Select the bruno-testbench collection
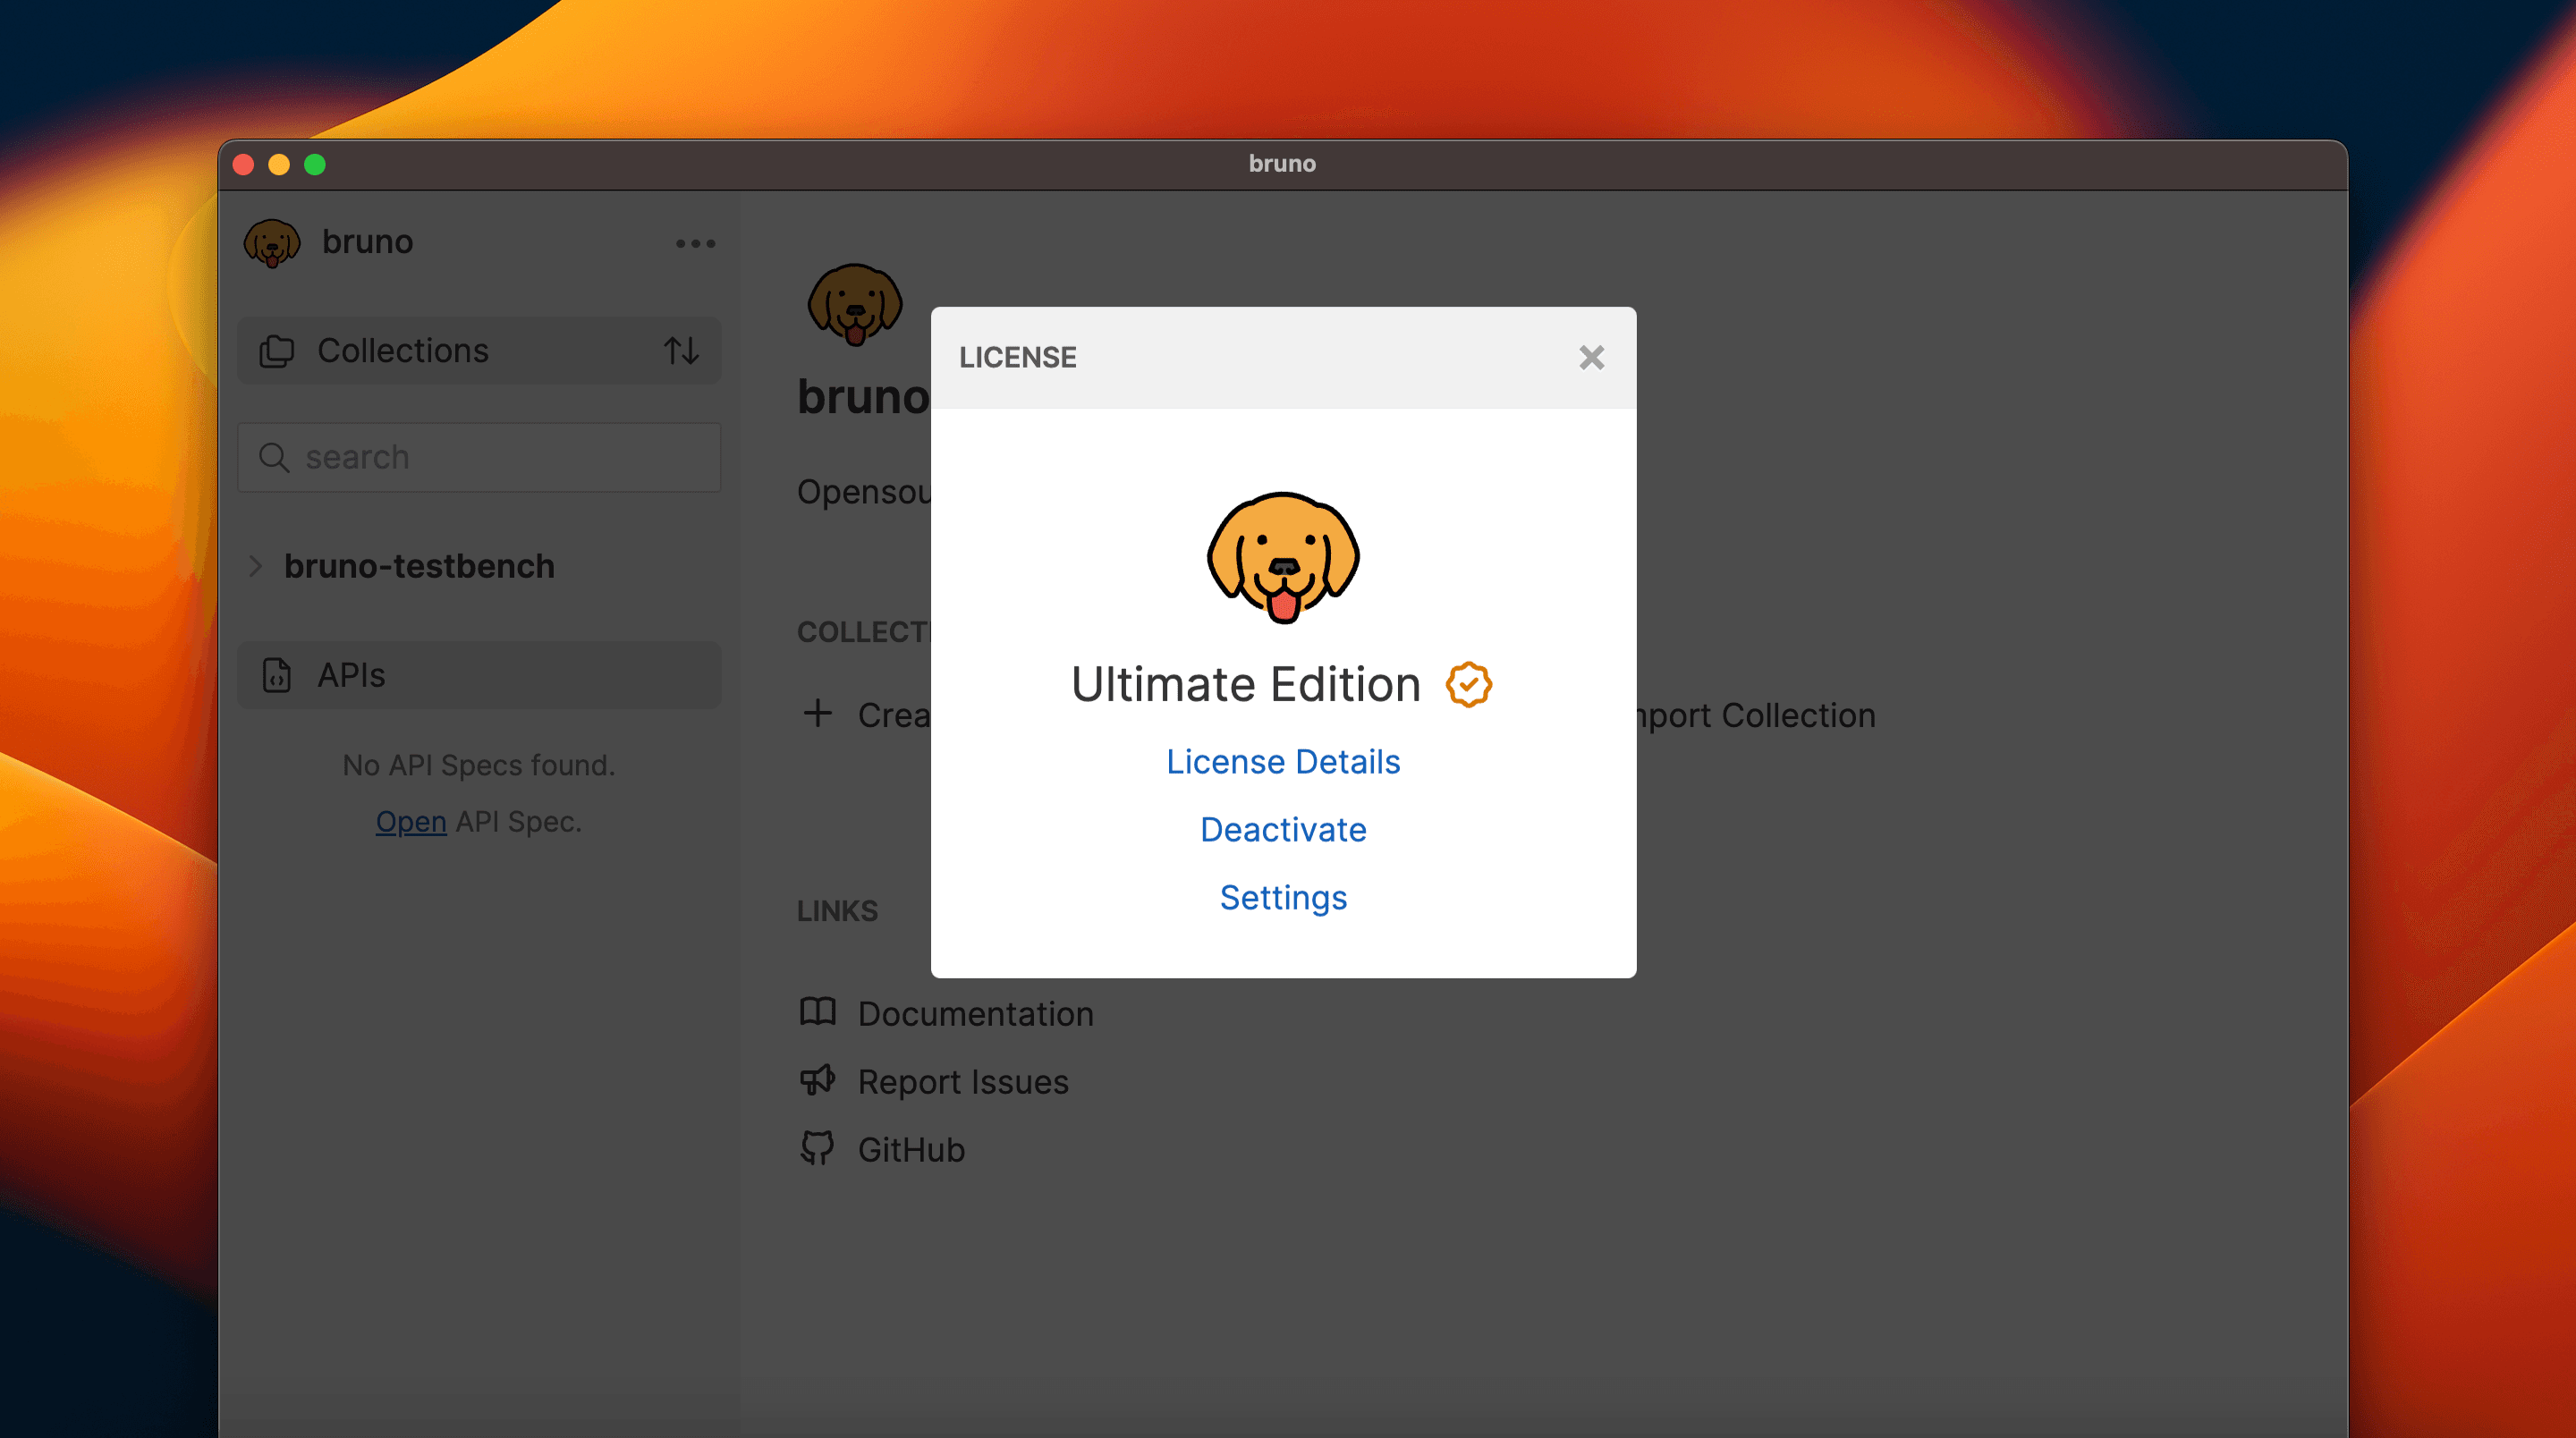Viewport: 2576px width, 1438px height. 419,566
